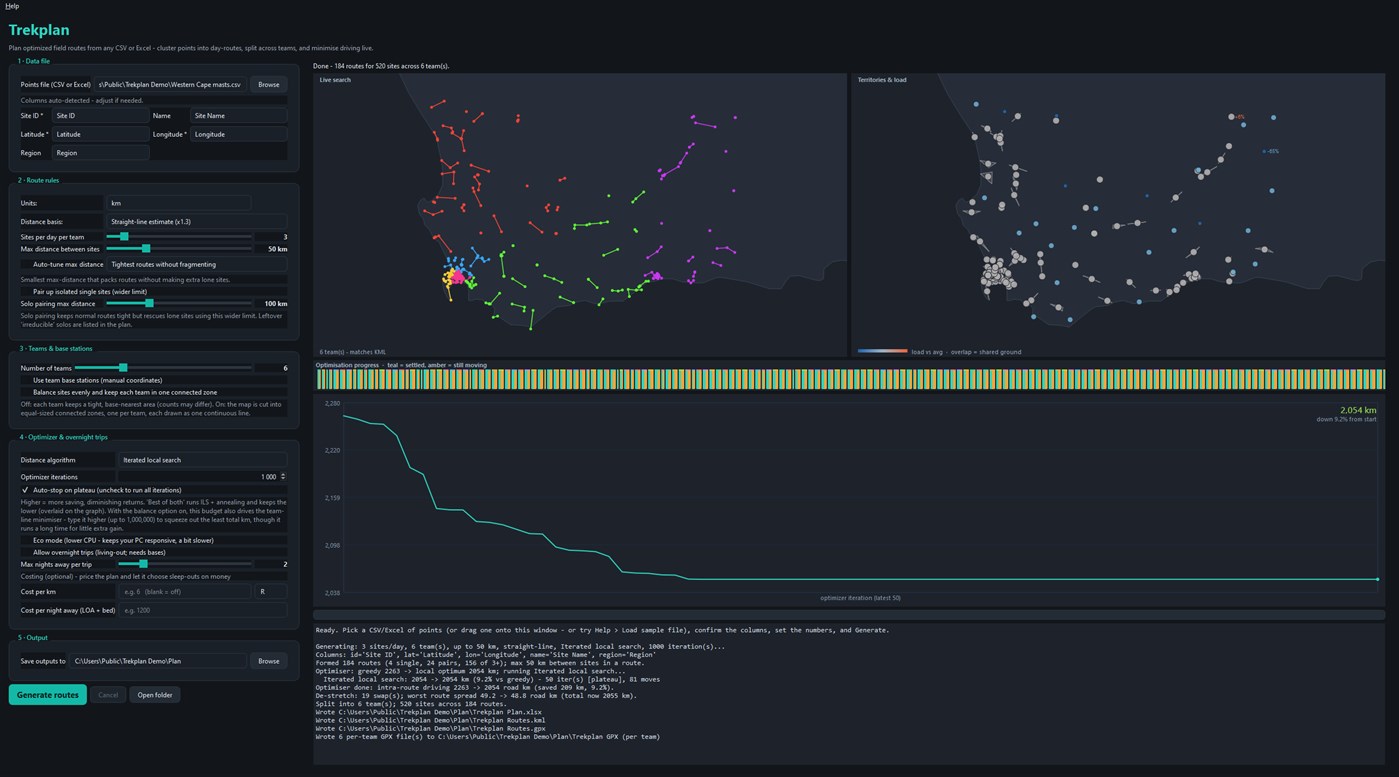Open the Distance algorithm dropdown
The height and width of the screenshot is (777, 1399).
click(x=202, y=460)
